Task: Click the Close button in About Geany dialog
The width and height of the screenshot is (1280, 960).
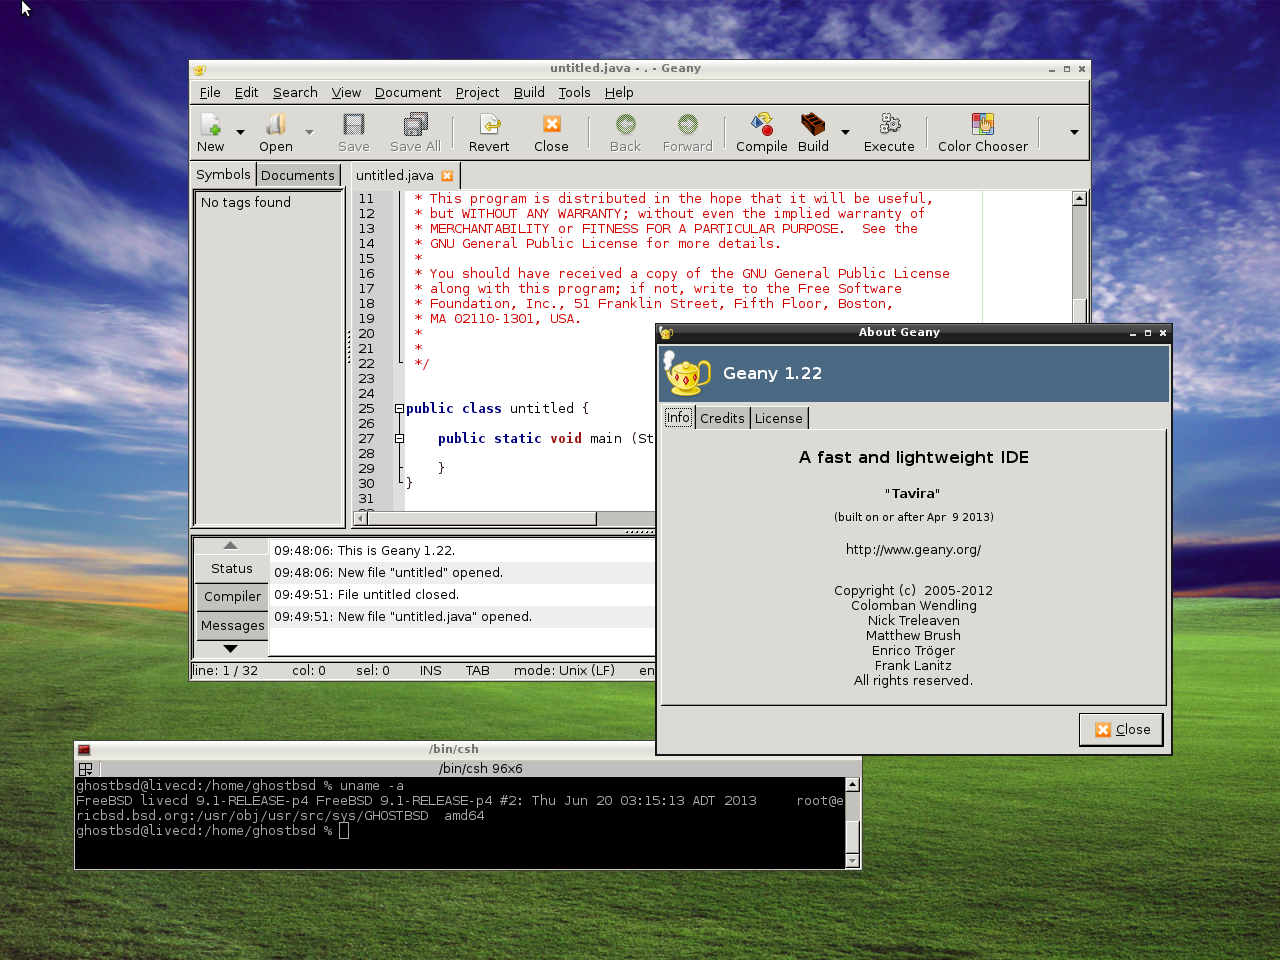Action: coord(1121,729)
